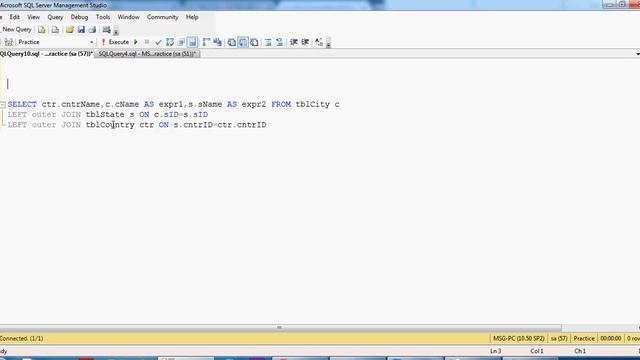Click Connected. (1/1) status text
Viewport: 640px width, 360px height.
tap(22, 339)
